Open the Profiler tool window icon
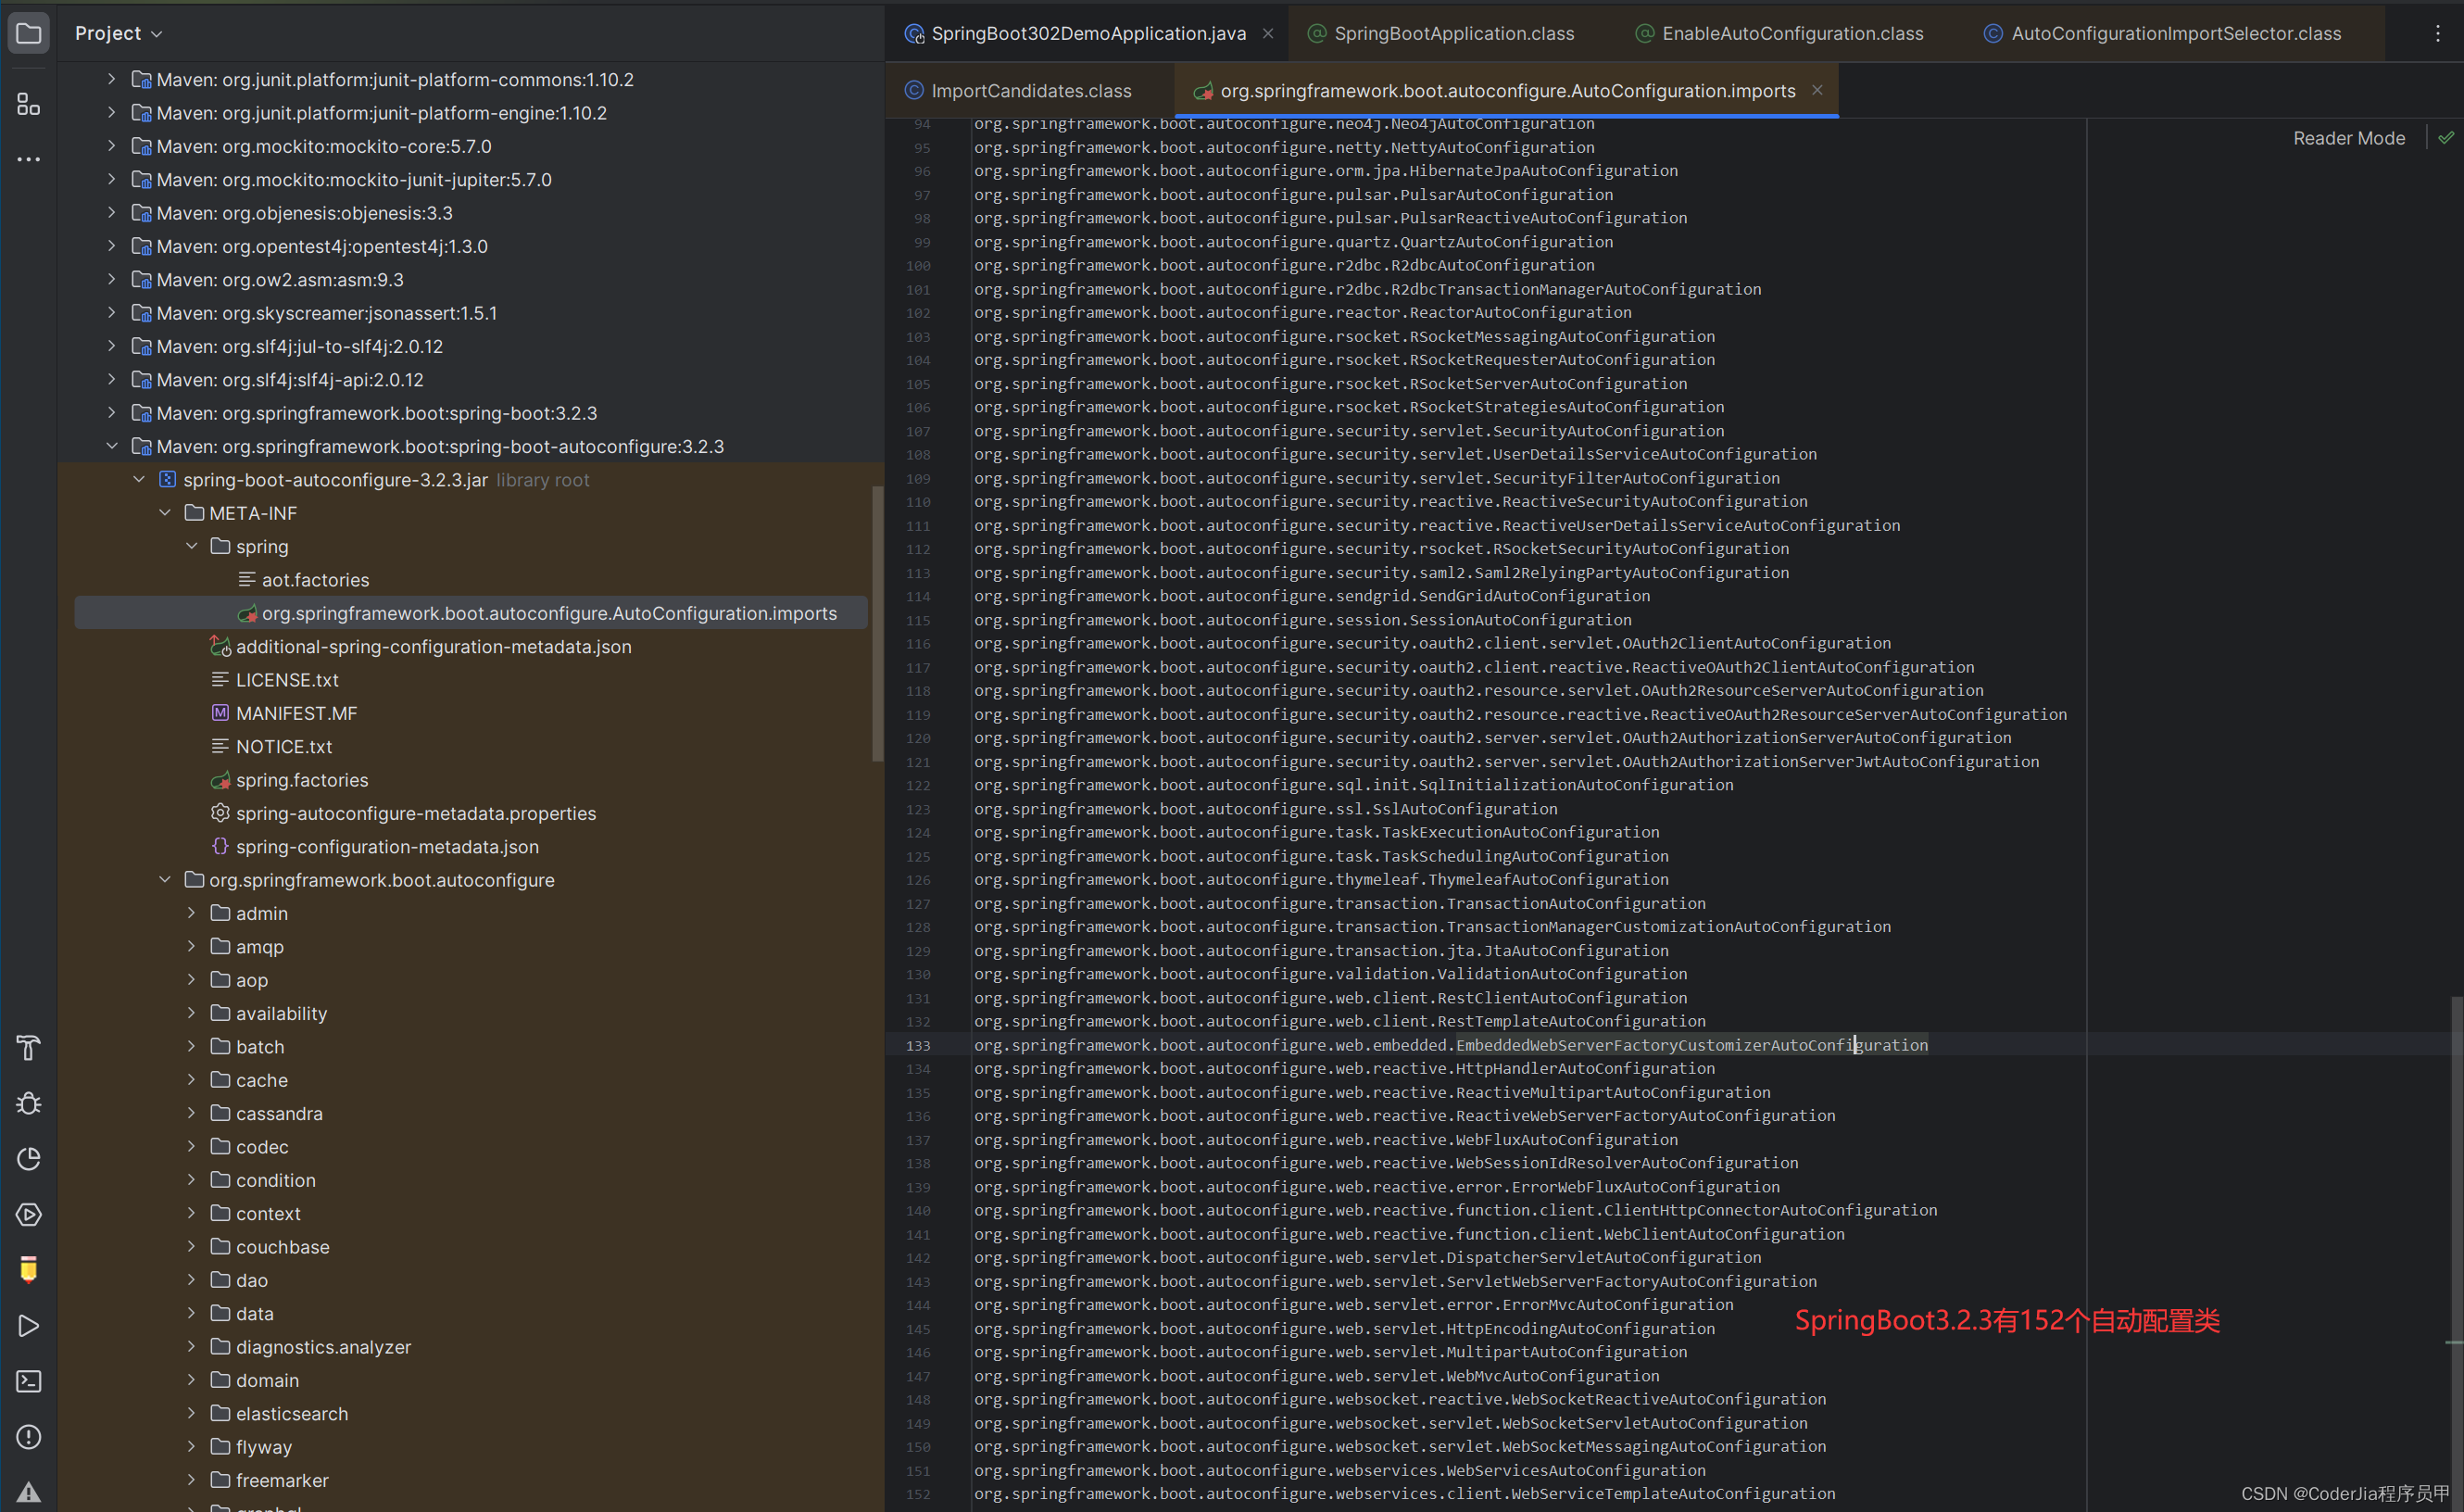 28,1158
